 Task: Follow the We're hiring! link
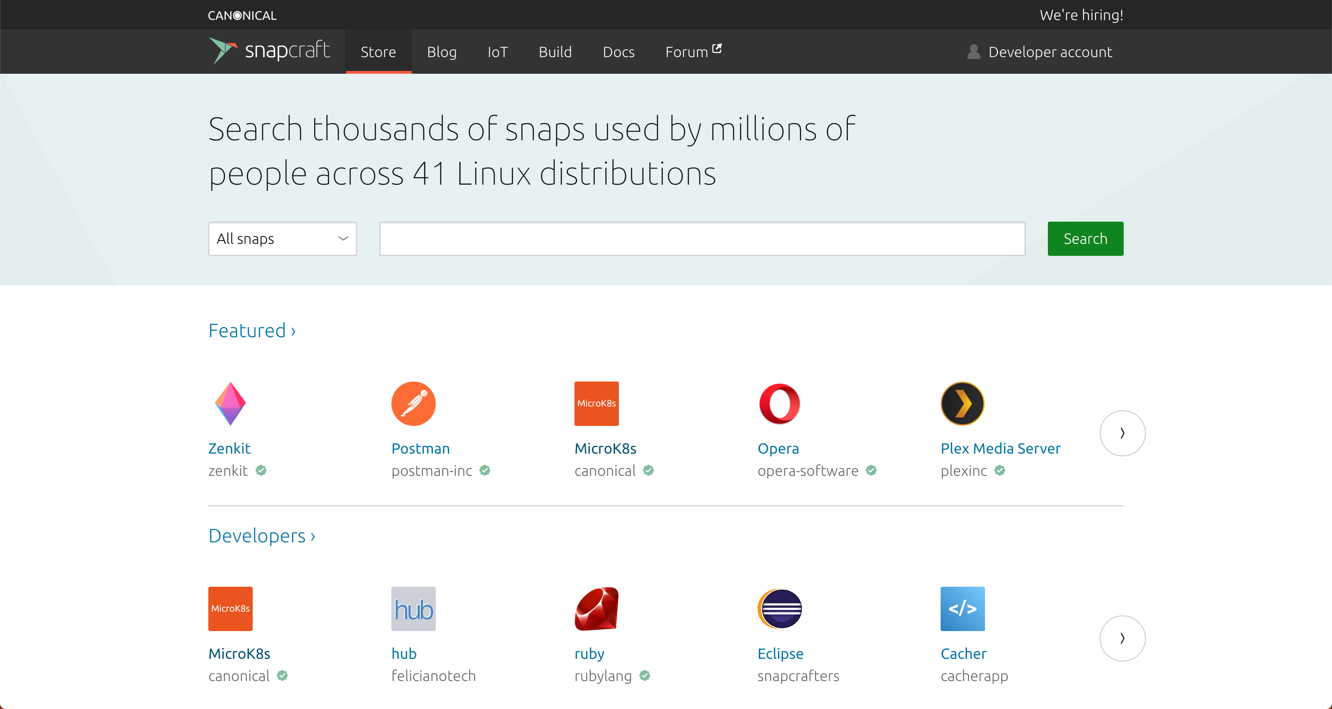tap(1081, 15)
